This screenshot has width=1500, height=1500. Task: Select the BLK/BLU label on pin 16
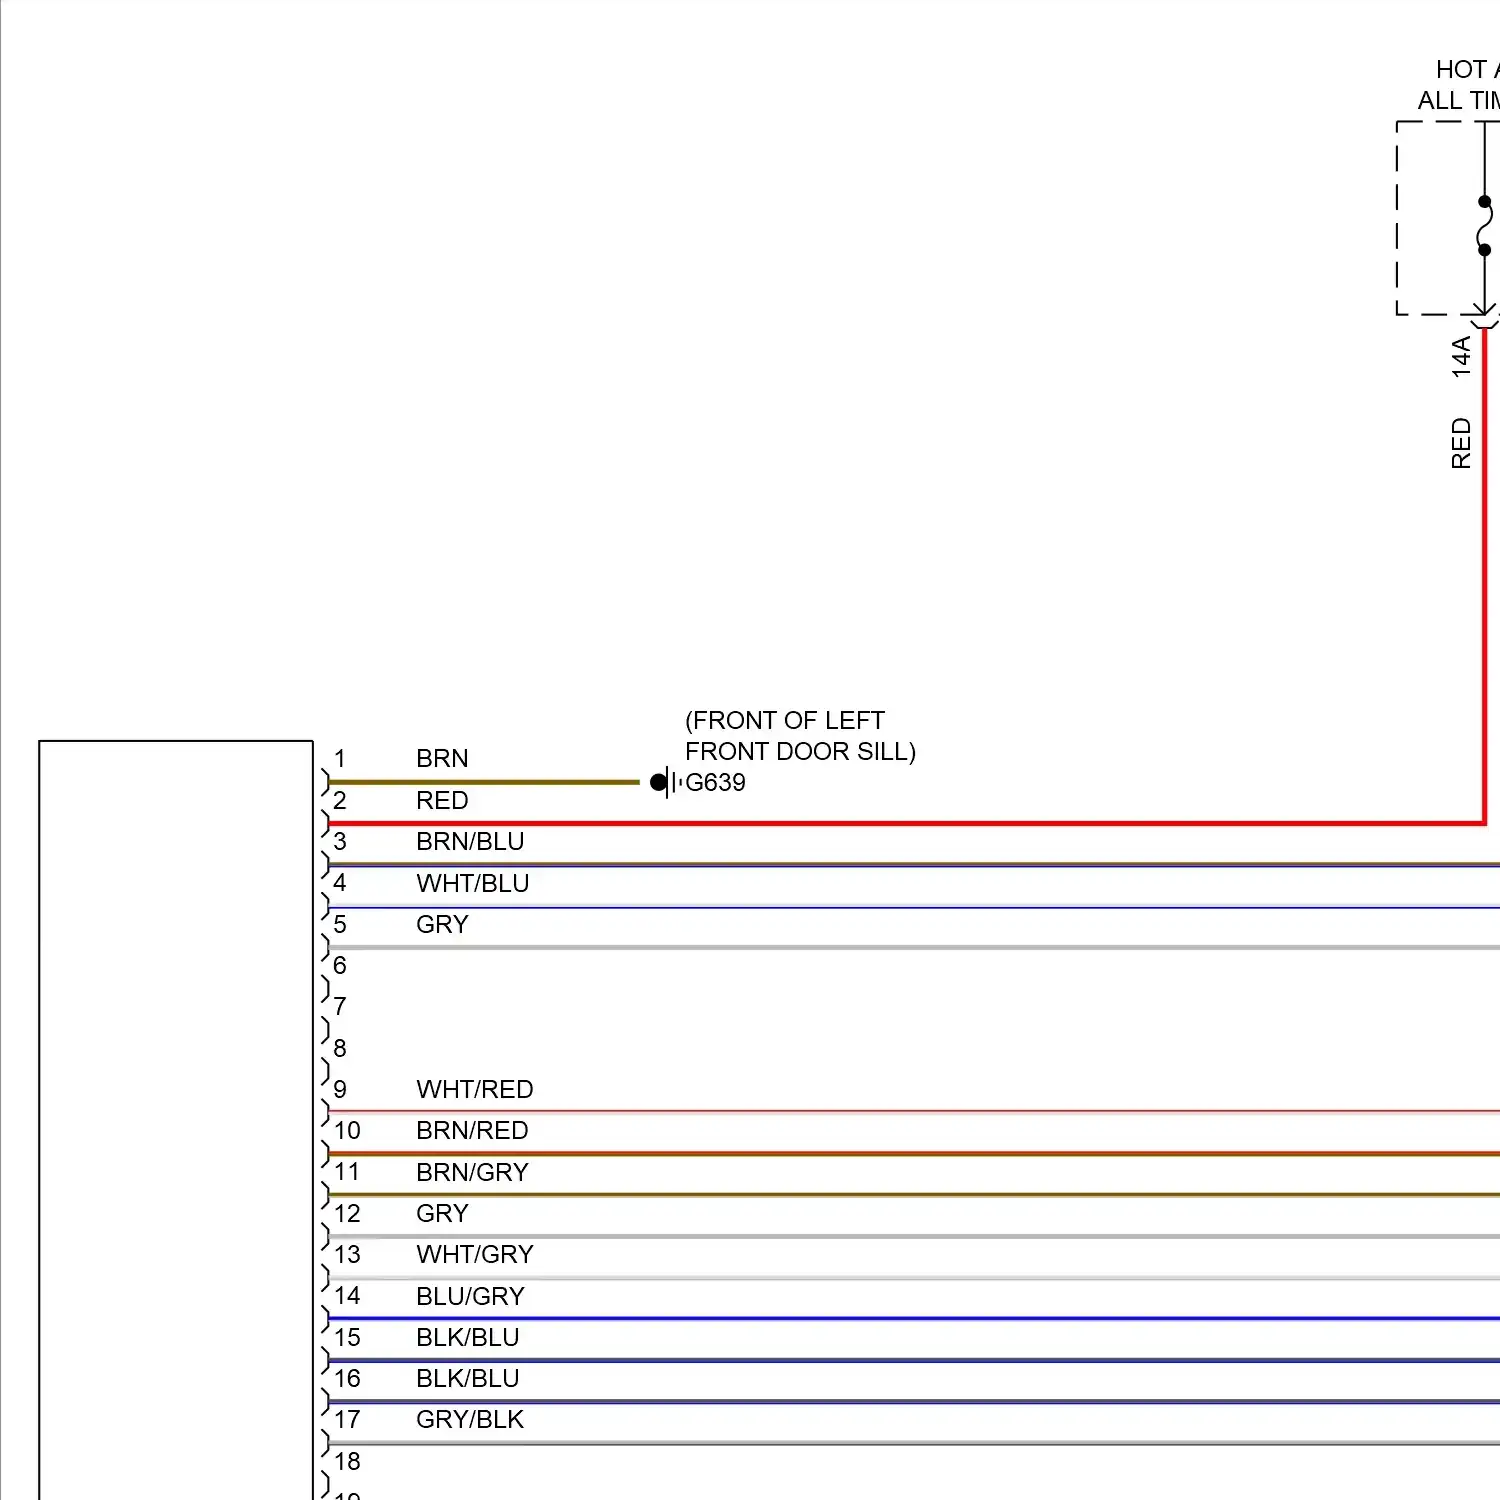coord(468,1378)
